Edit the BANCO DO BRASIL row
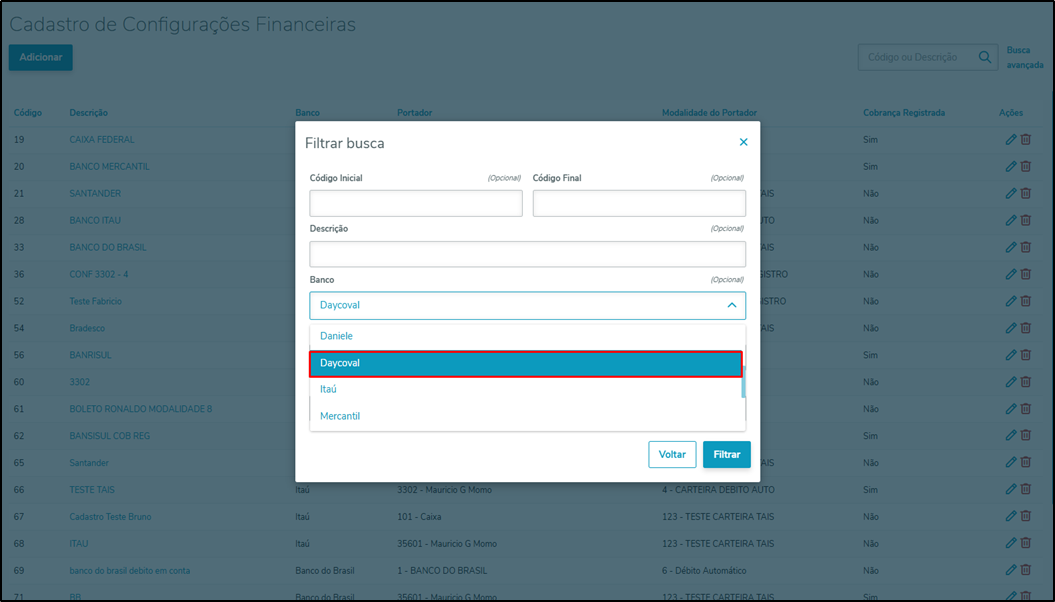Screen dimensions: 1055x602 coord(1011,247)
